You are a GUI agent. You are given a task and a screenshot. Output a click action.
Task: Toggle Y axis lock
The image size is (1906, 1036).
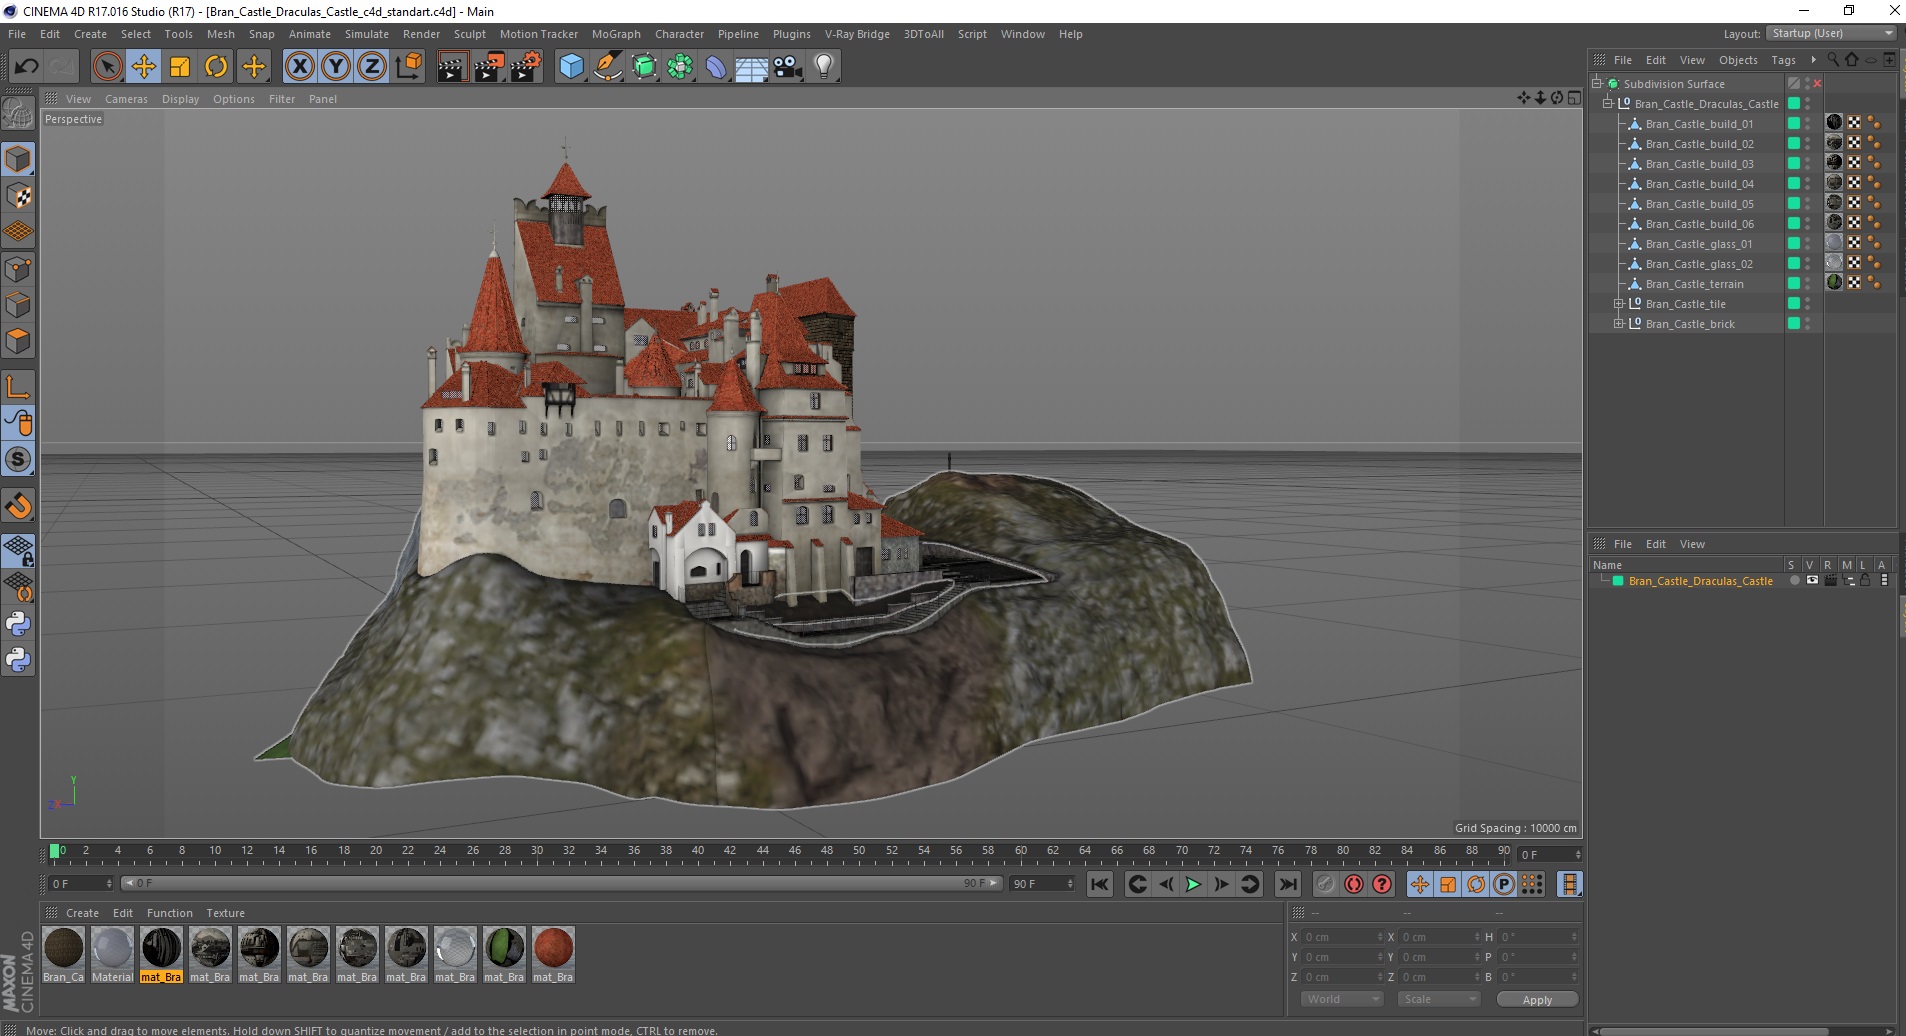click(336, 67)
